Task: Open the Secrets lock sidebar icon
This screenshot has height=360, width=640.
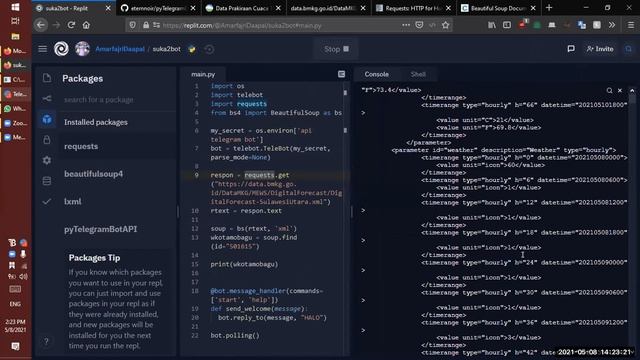Action: click(47, 140)
